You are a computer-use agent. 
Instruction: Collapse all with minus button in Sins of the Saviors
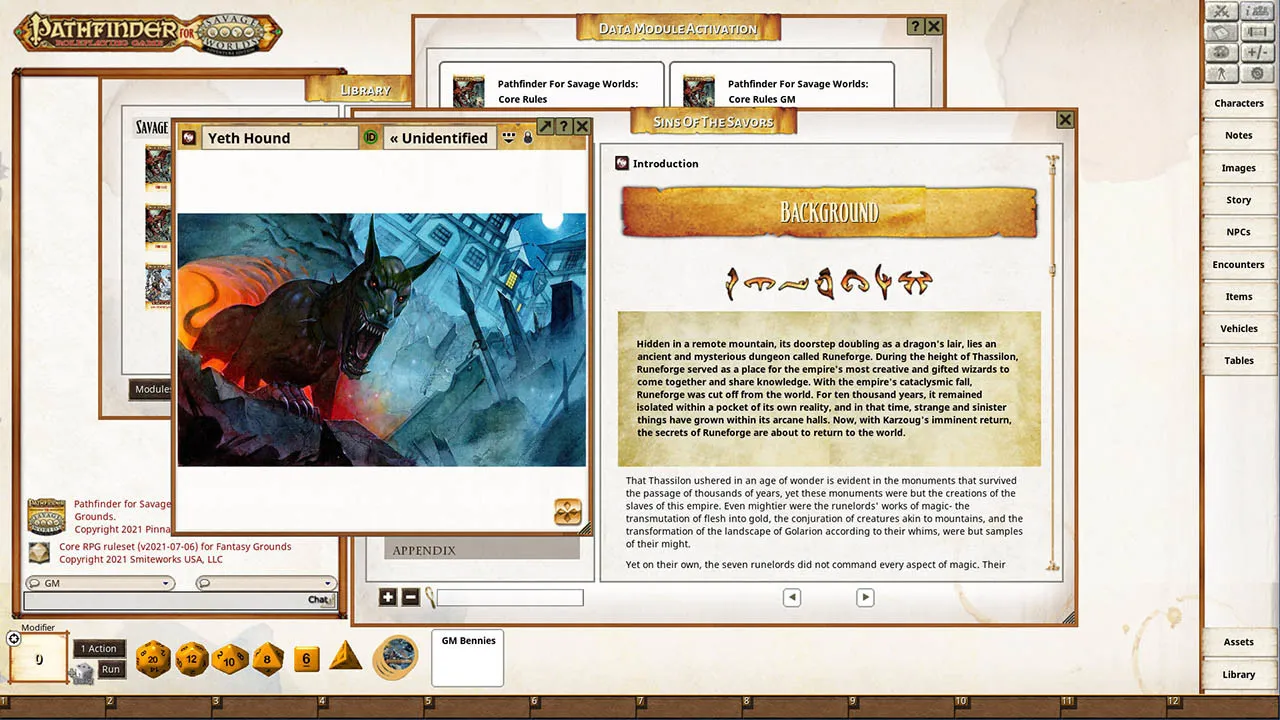410,597
